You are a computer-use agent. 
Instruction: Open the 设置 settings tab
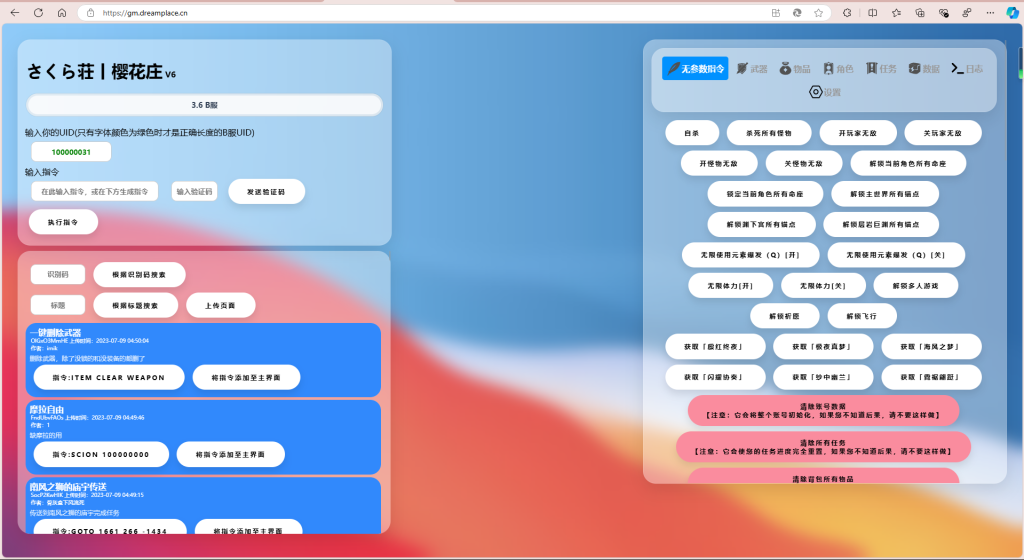point(825,92)
